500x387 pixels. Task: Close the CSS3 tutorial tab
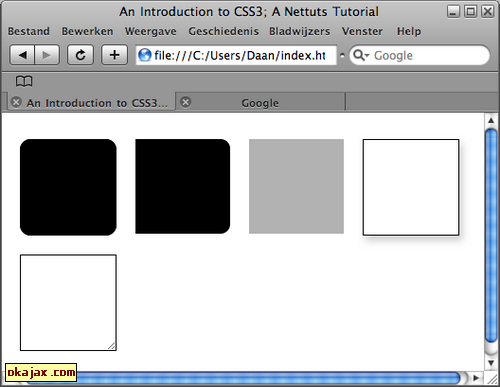(x=16, y=102)
